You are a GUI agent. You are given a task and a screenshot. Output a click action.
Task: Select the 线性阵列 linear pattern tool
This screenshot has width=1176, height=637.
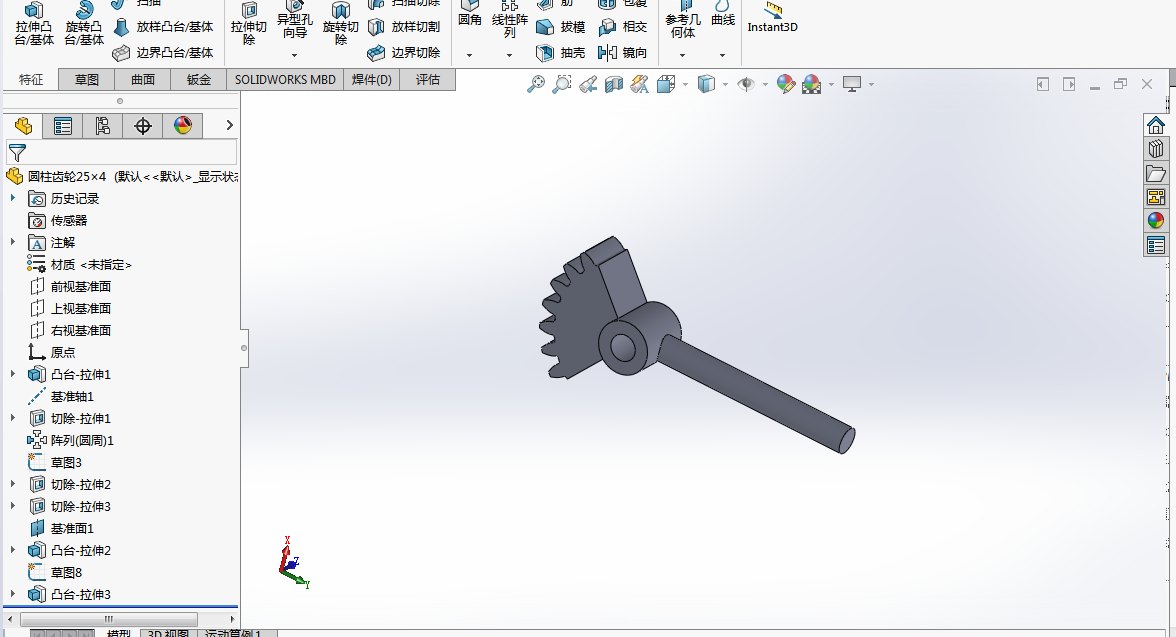(x=509, y=20)
